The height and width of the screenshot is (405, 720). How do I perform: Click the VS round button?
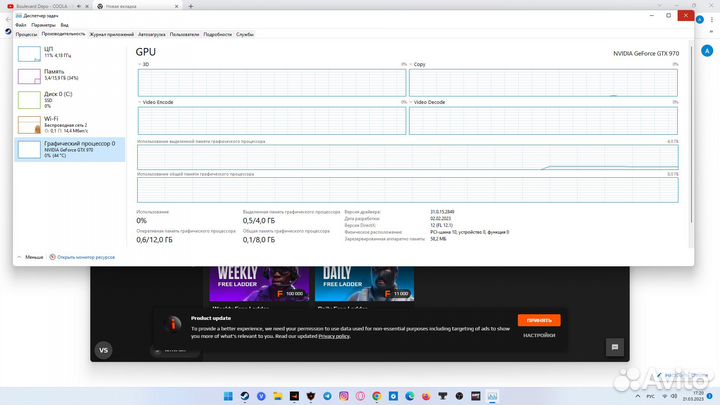[103, 350]
